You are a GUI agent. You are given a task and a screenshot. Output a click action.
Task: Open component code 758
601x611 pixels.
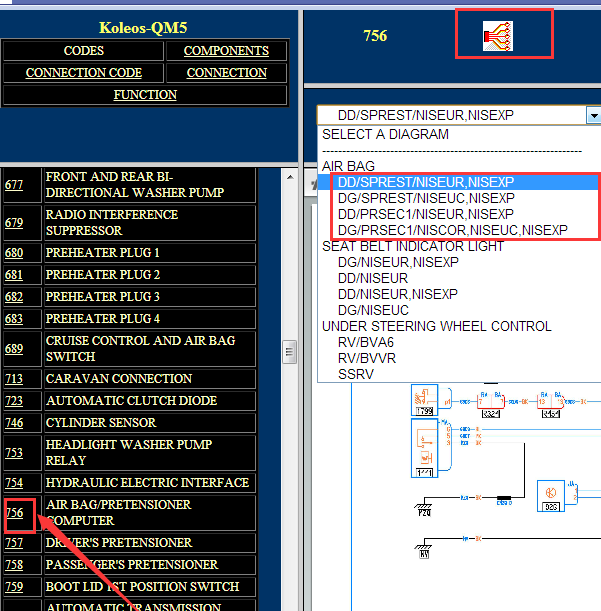coord(14,565)
